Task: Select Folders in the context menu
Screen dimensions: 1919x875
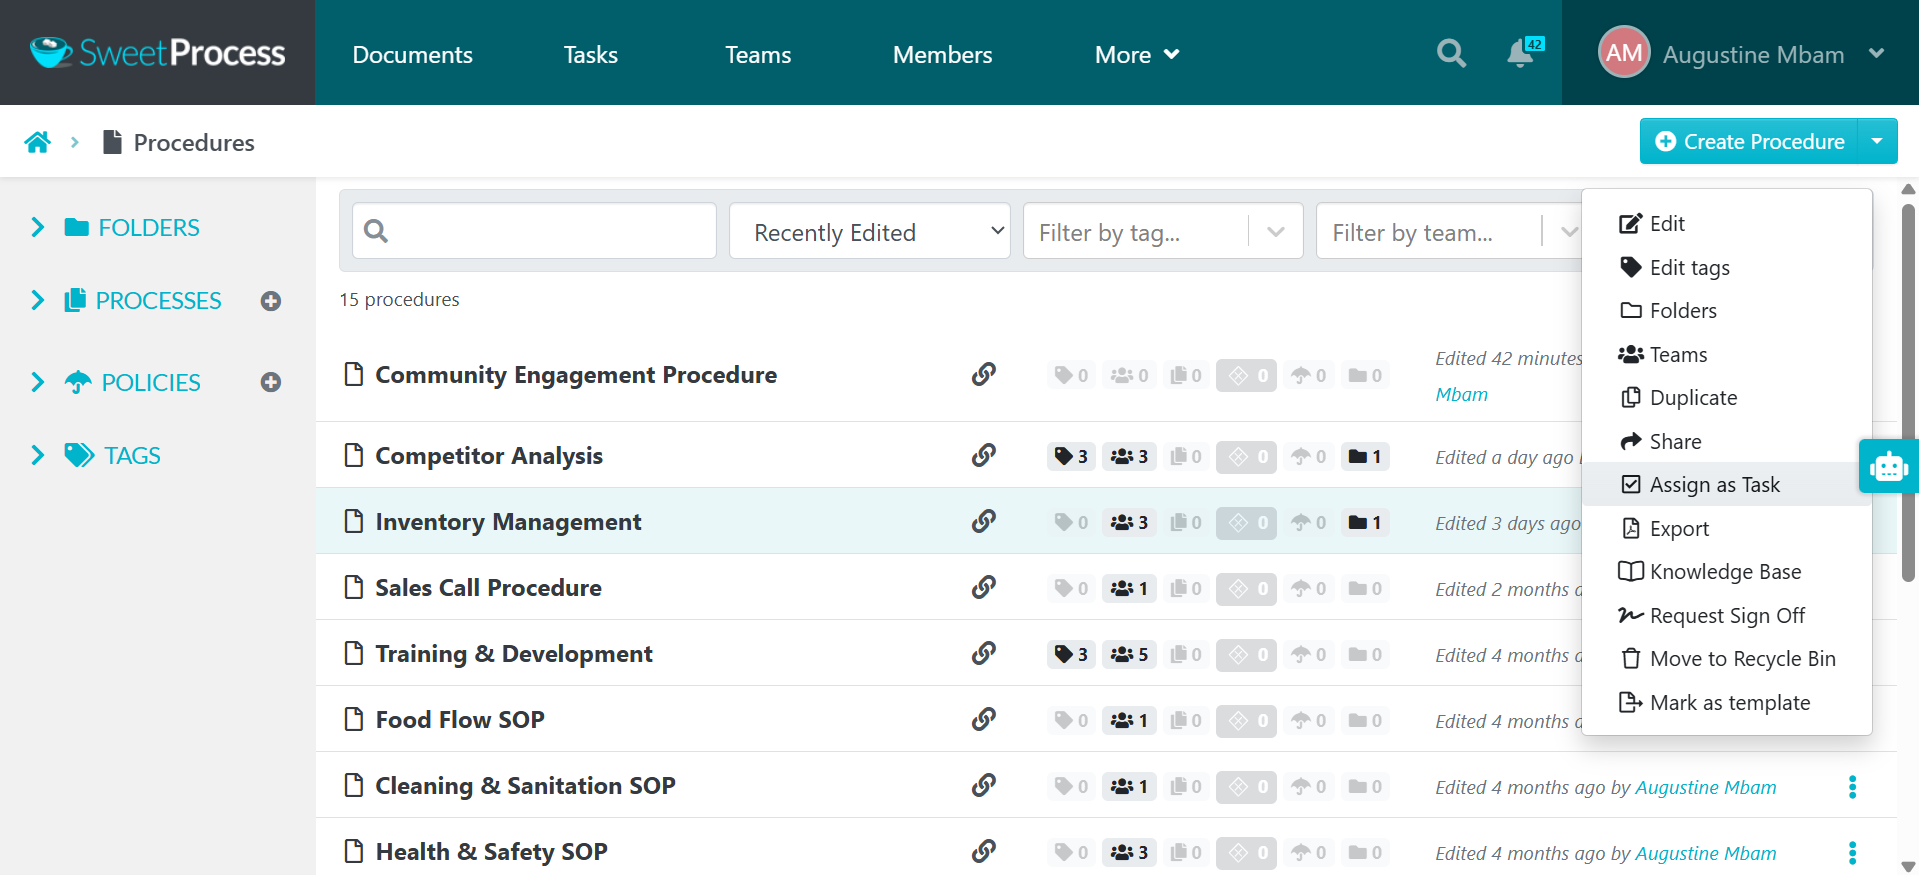Action: [1727, 310]
